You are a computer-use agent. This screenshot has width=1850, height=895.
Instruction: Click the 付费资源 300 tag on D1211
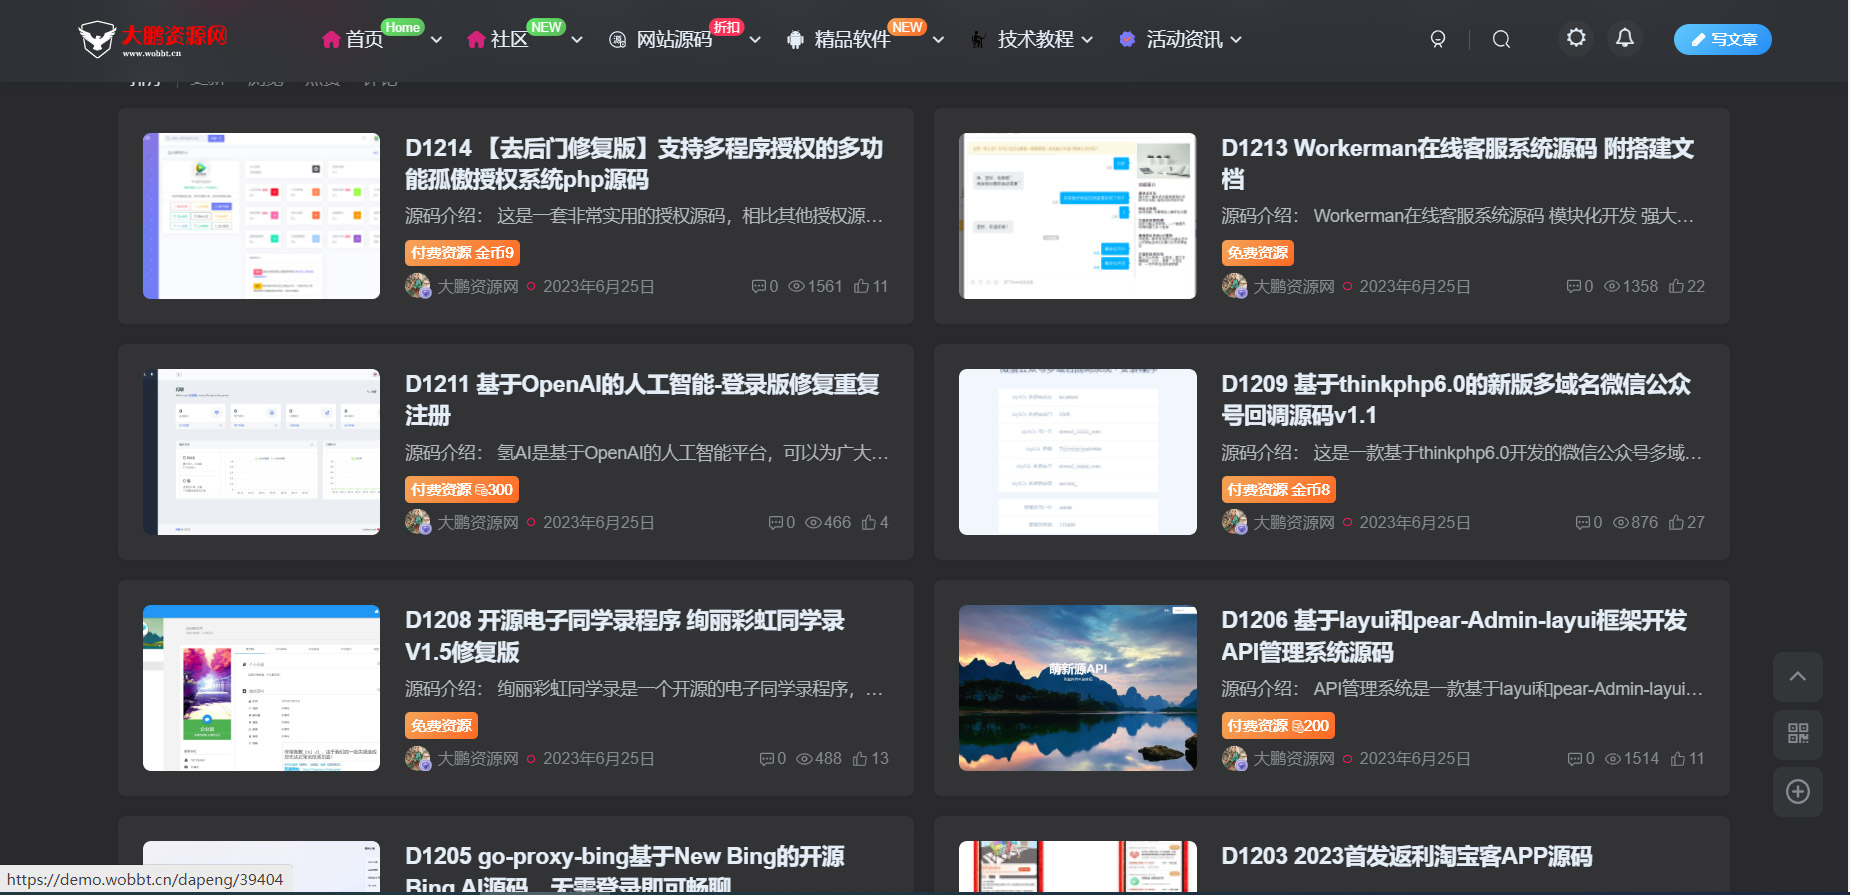(x=461, y=489)
